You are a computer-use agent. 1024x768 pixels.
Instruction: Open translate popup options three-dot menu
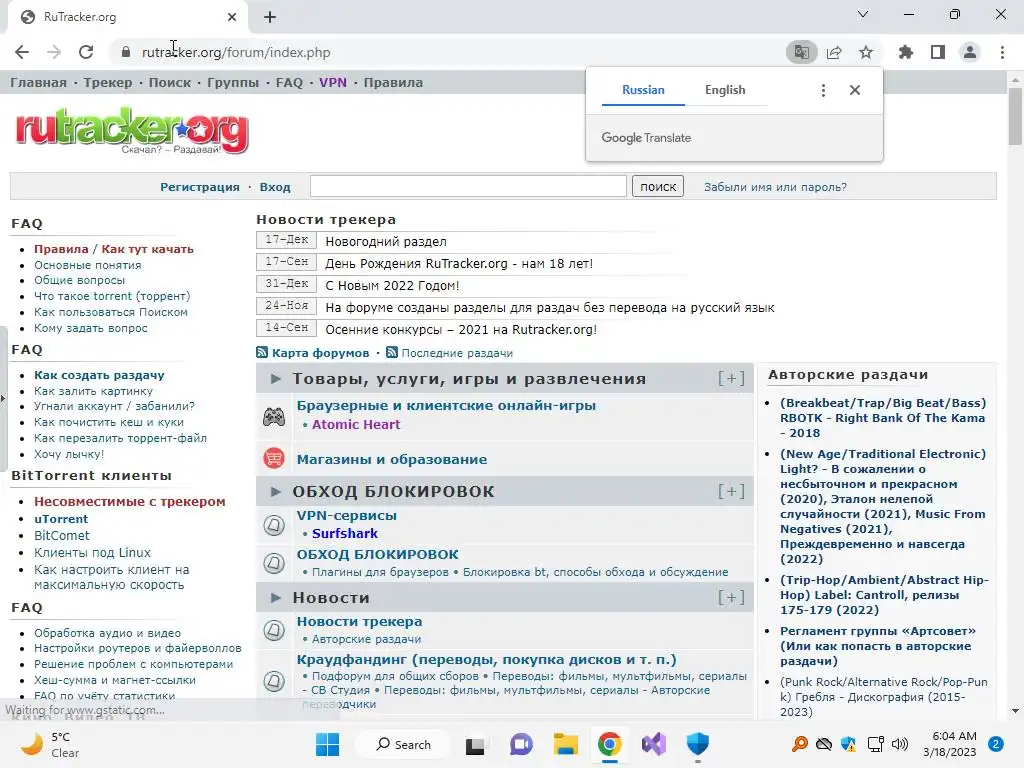(x=823, y=90)
